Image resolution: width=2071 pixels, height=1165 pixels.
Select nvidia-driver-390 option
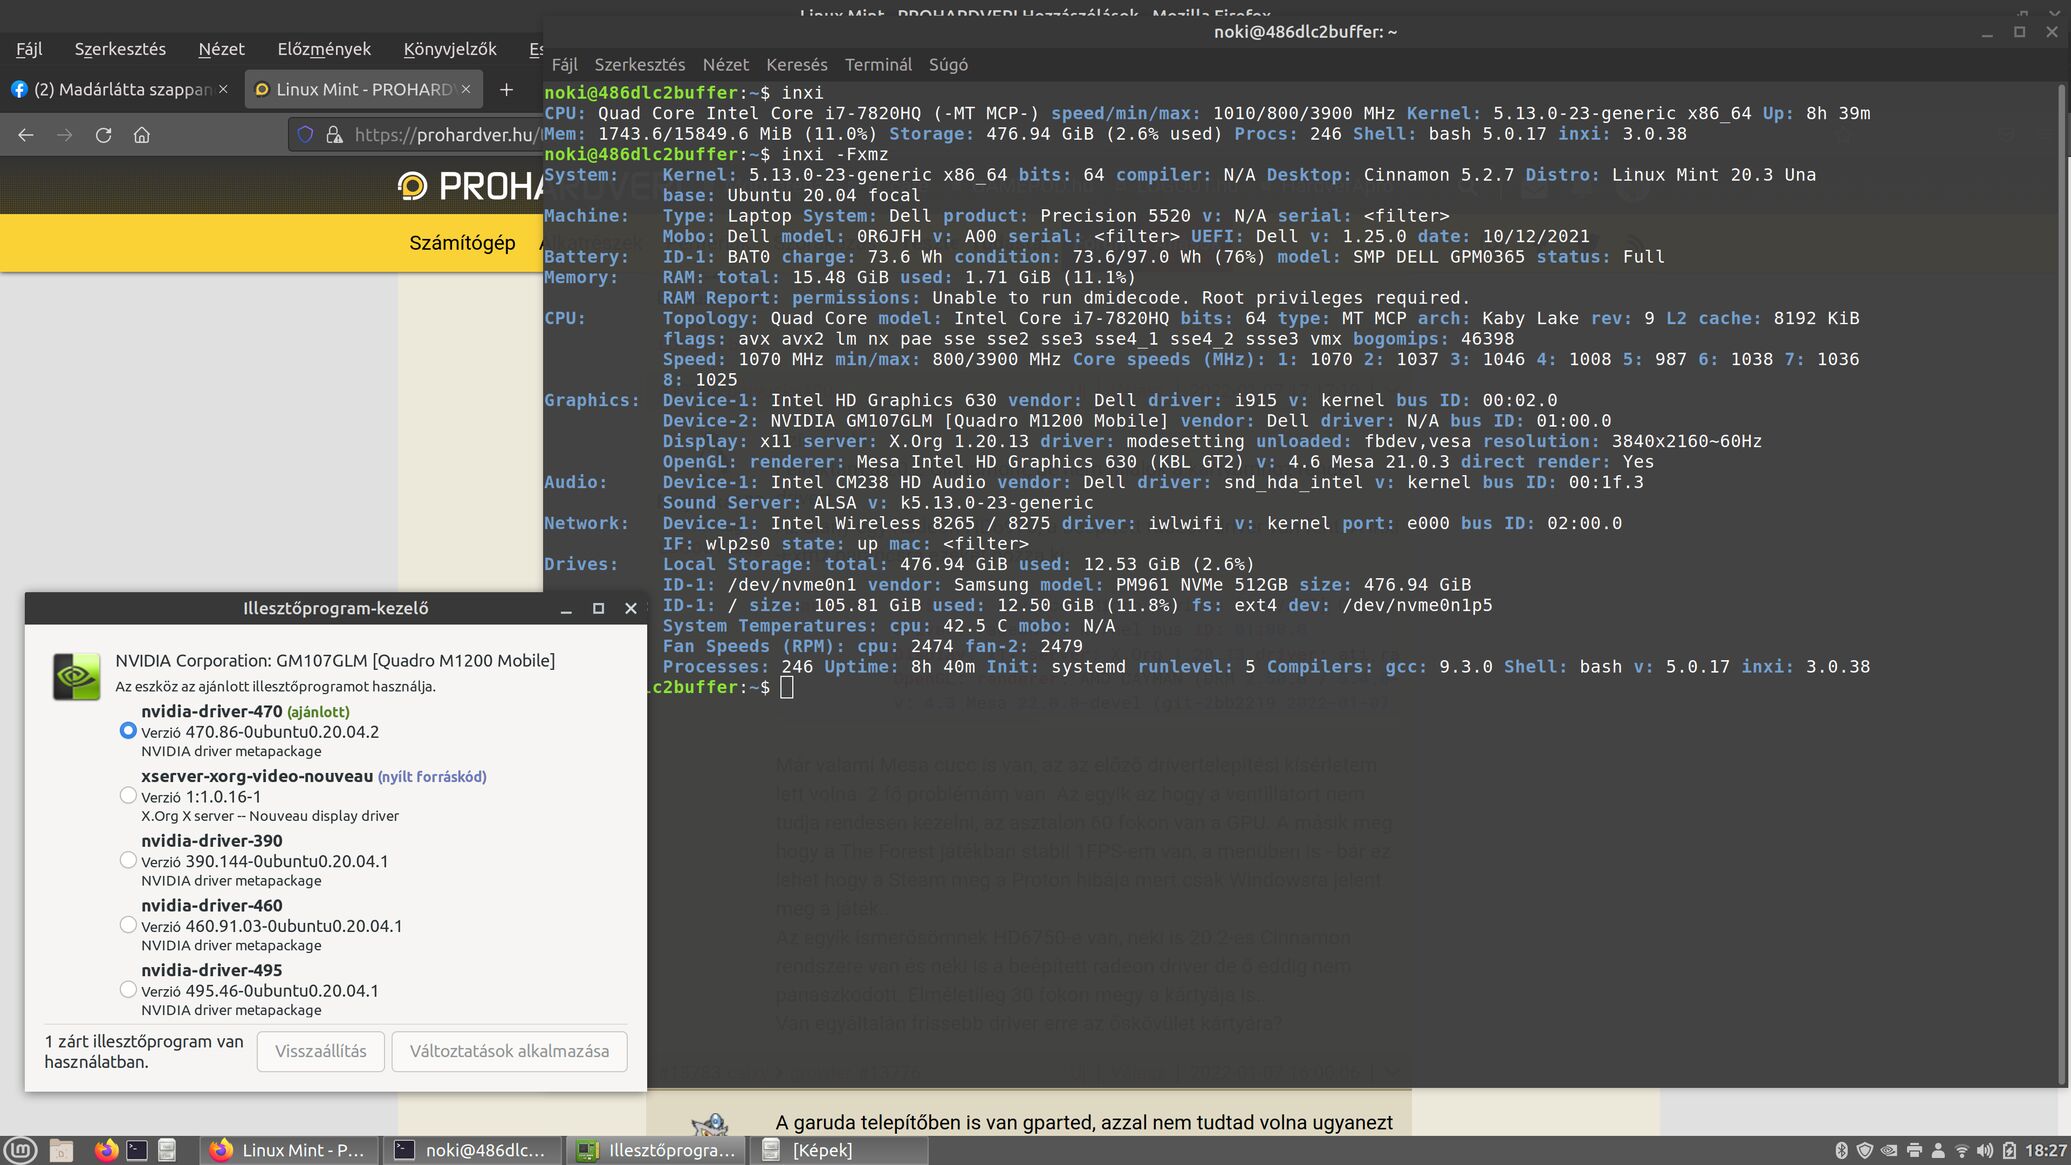[127, 860]
